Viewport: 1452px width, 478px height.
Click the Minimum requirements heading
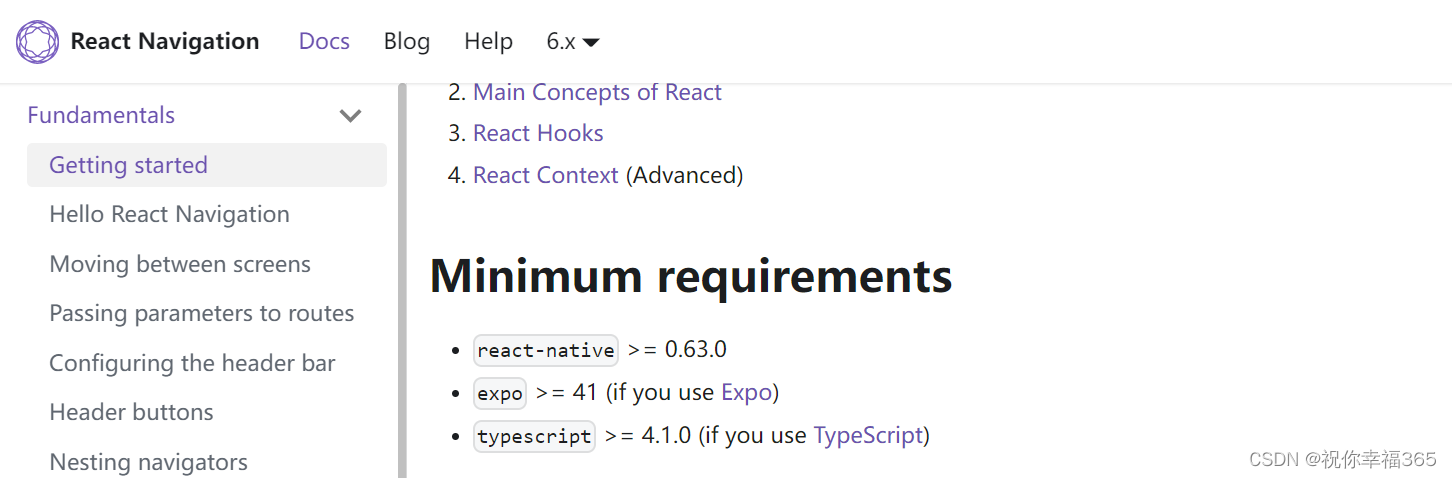[691, 275]
